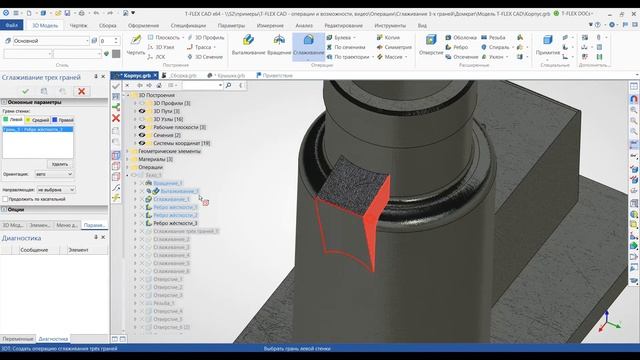Select the Оболочка shell tool
Image resolution: width=640 pixels, height=360 pixels.
461,38
